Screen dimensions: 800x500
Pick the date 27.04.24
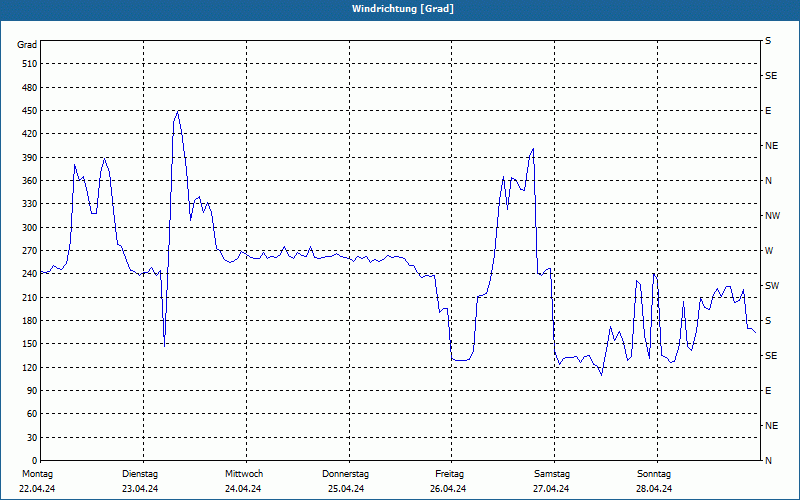point(551,489)
